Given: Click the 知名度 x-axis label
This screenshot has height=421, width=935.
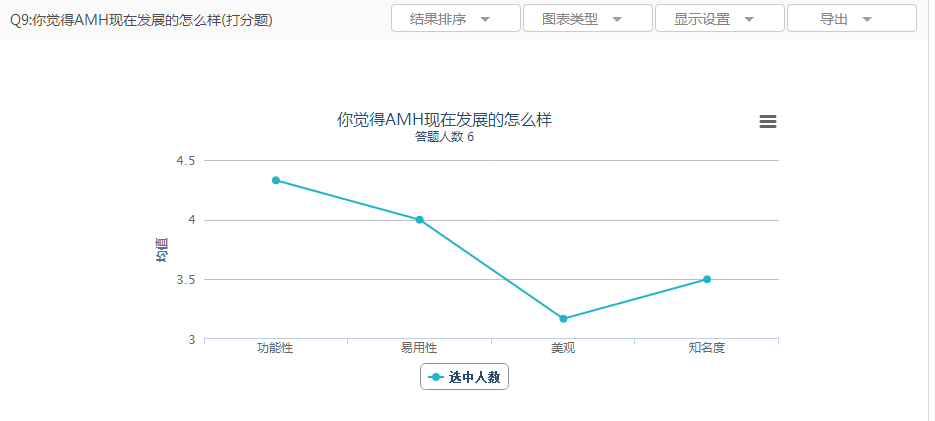Looking at the screenshot, I should [706, 348].
